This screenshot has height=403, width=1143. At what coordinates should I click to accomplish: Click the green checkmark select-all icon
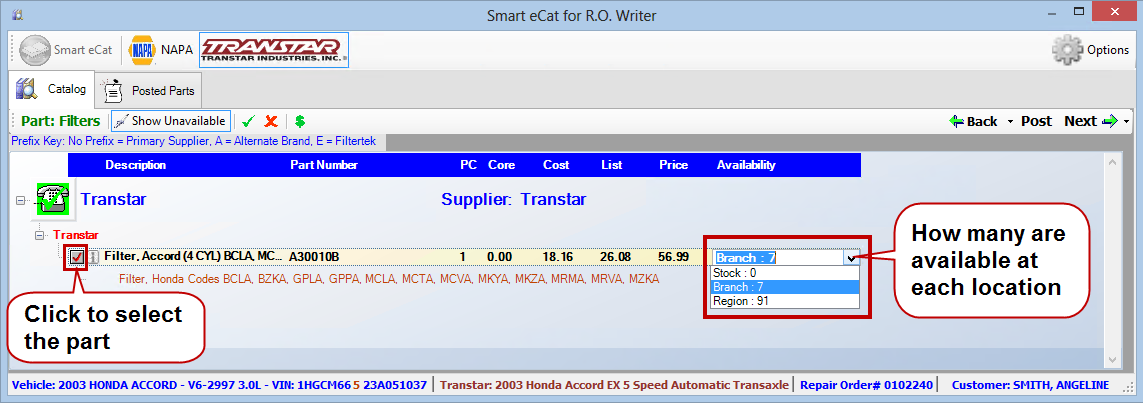pos(248,121)
